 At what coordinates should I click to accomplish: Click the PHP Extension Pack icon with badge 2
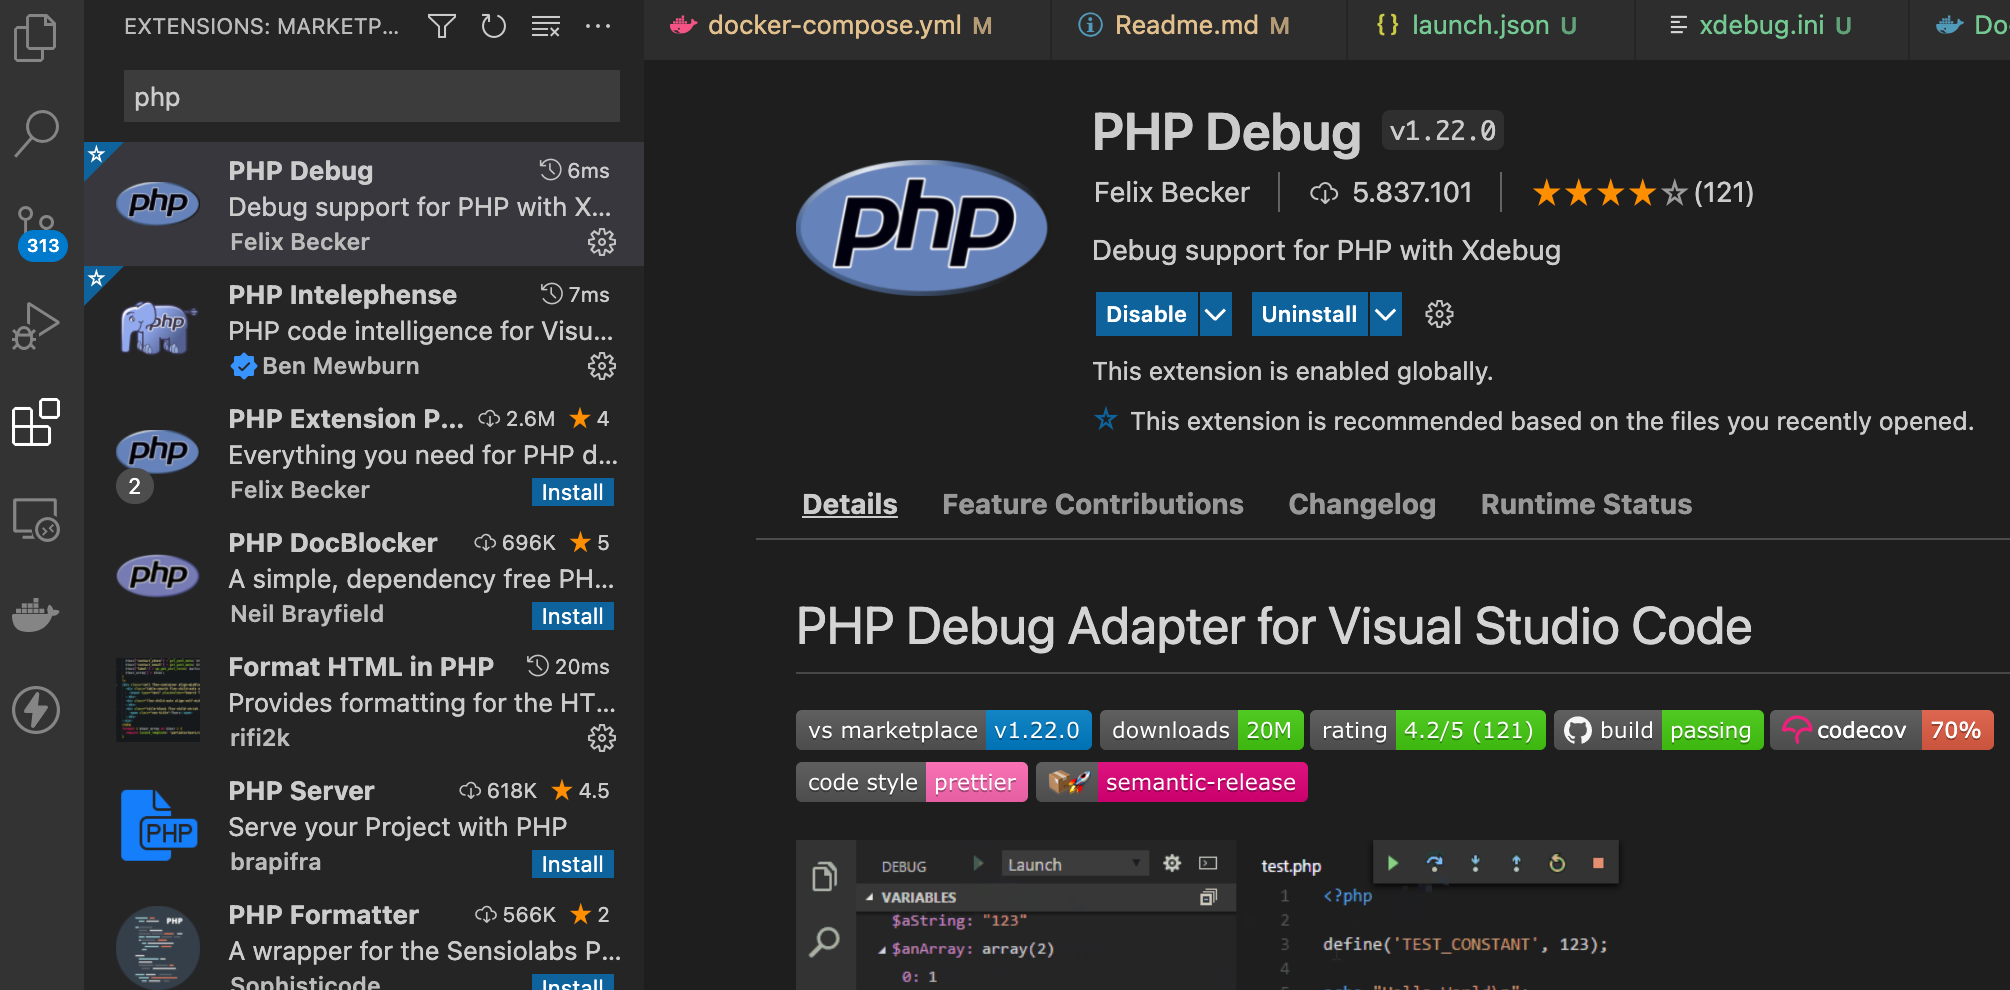157,462
